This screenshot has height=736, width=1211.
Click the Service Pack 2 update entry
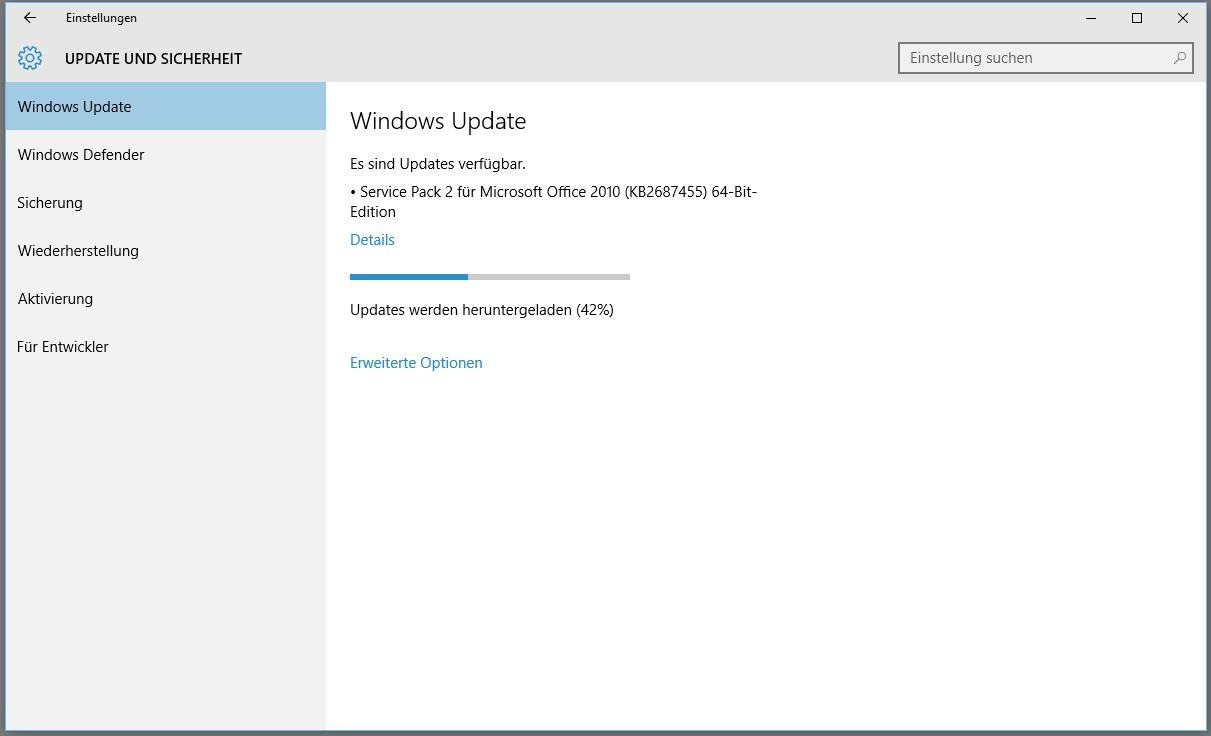[554, 201]
